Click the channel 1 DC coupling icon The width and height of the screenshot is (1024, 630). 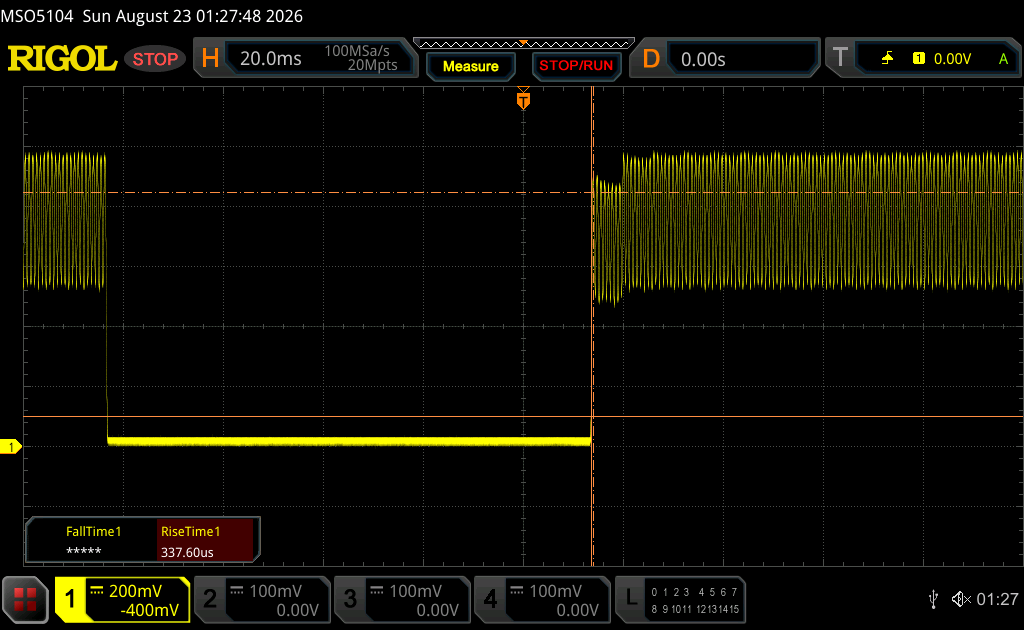coord(97,591)
